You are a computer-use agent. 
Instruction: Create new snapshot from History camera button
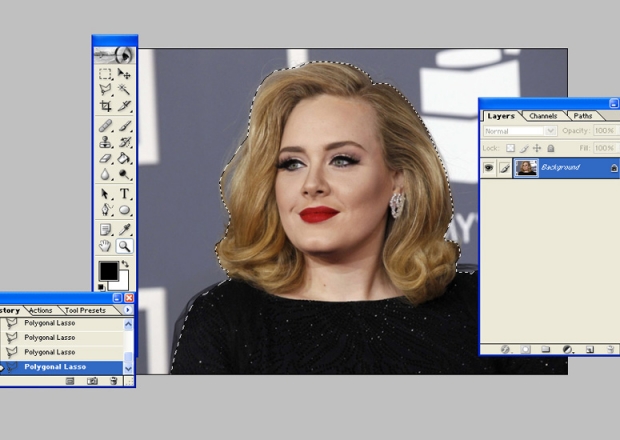(x=92, y=381)
